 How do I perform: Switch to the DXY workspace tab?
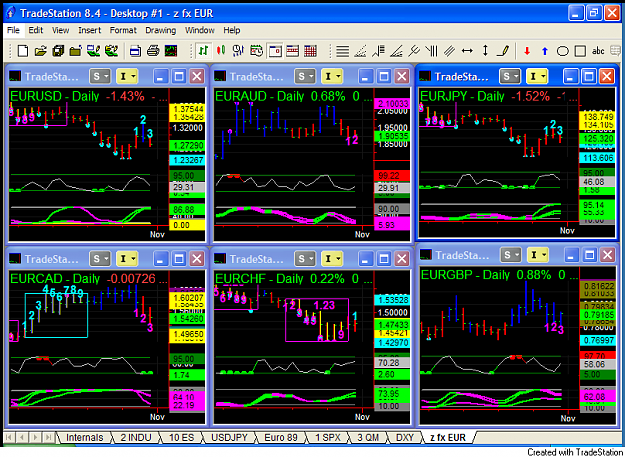pyautogui.click(x=405, y=437)
